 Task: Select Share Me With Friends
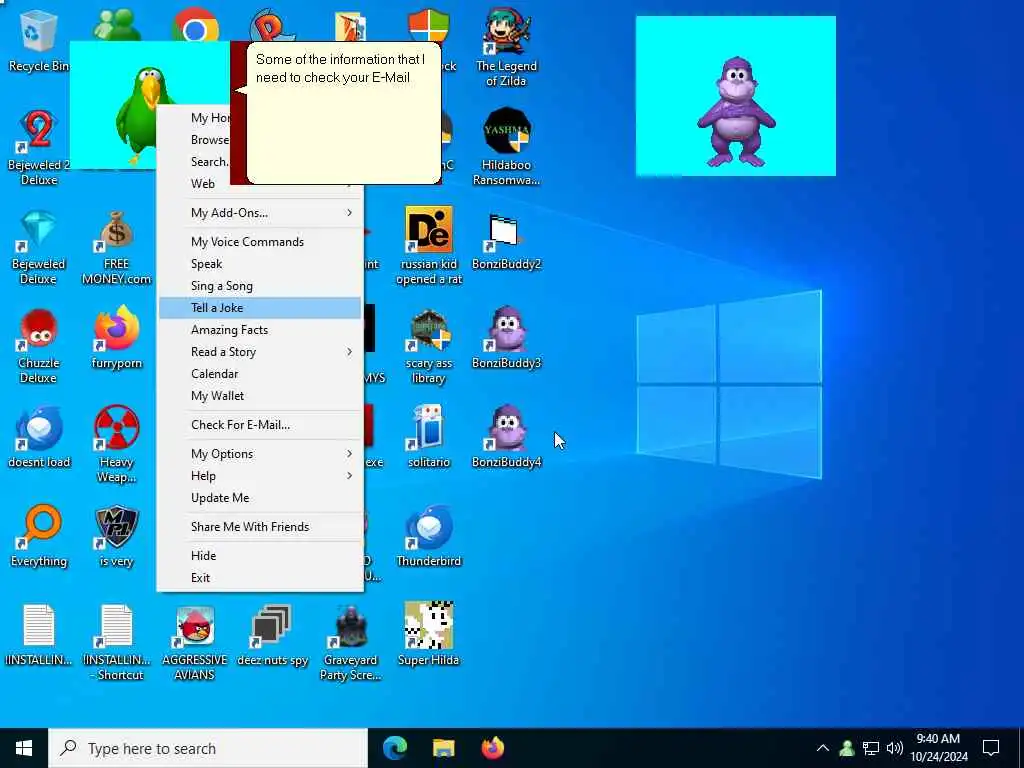pyautogui.click(x=260, y=527)
